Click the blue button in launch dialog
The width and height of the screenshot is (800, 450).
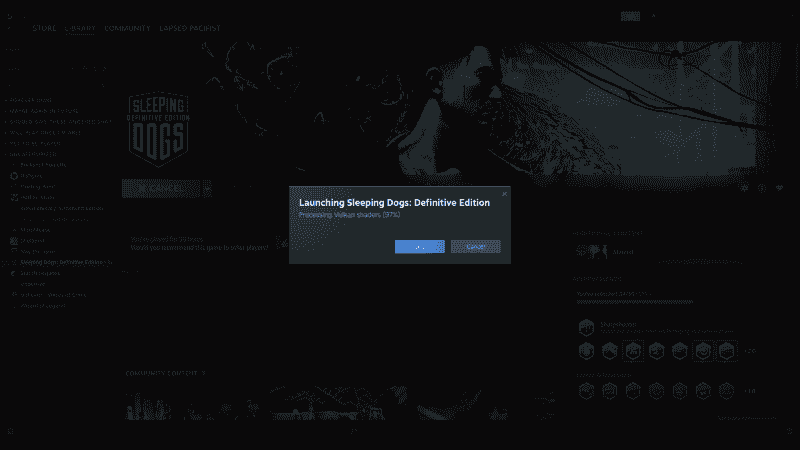[x=419, y=246]
